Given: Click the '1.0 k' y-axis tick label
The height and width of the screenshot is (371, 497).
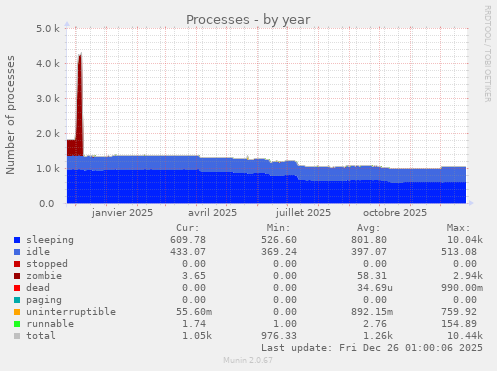Looking at the screenshot, I should coord(48,169).
